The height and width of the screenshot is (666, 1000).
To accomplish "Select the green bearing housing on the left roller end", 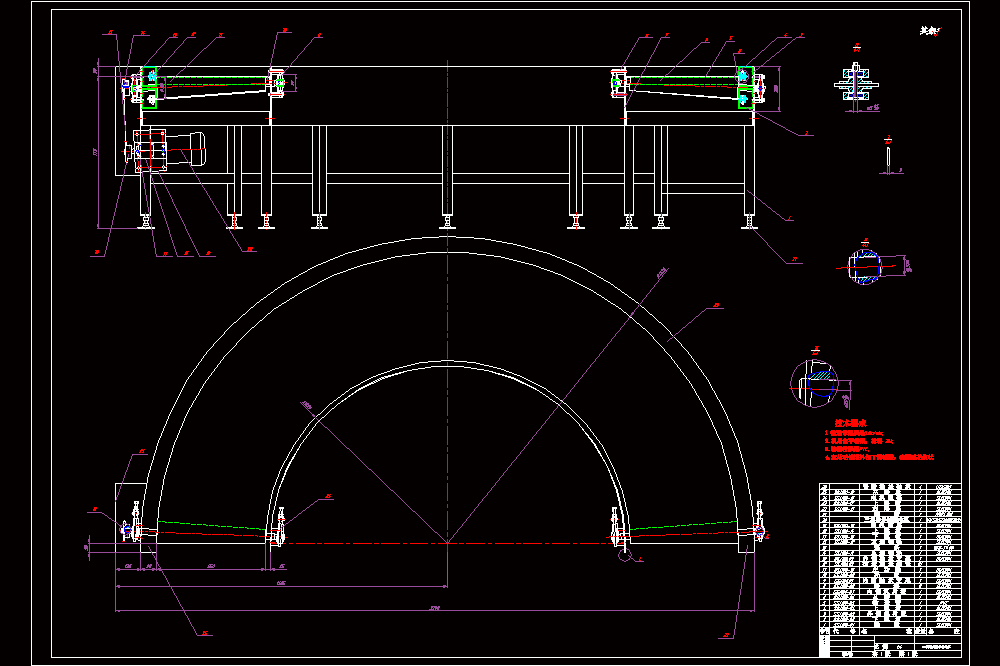I will click(x=149, y=87).
